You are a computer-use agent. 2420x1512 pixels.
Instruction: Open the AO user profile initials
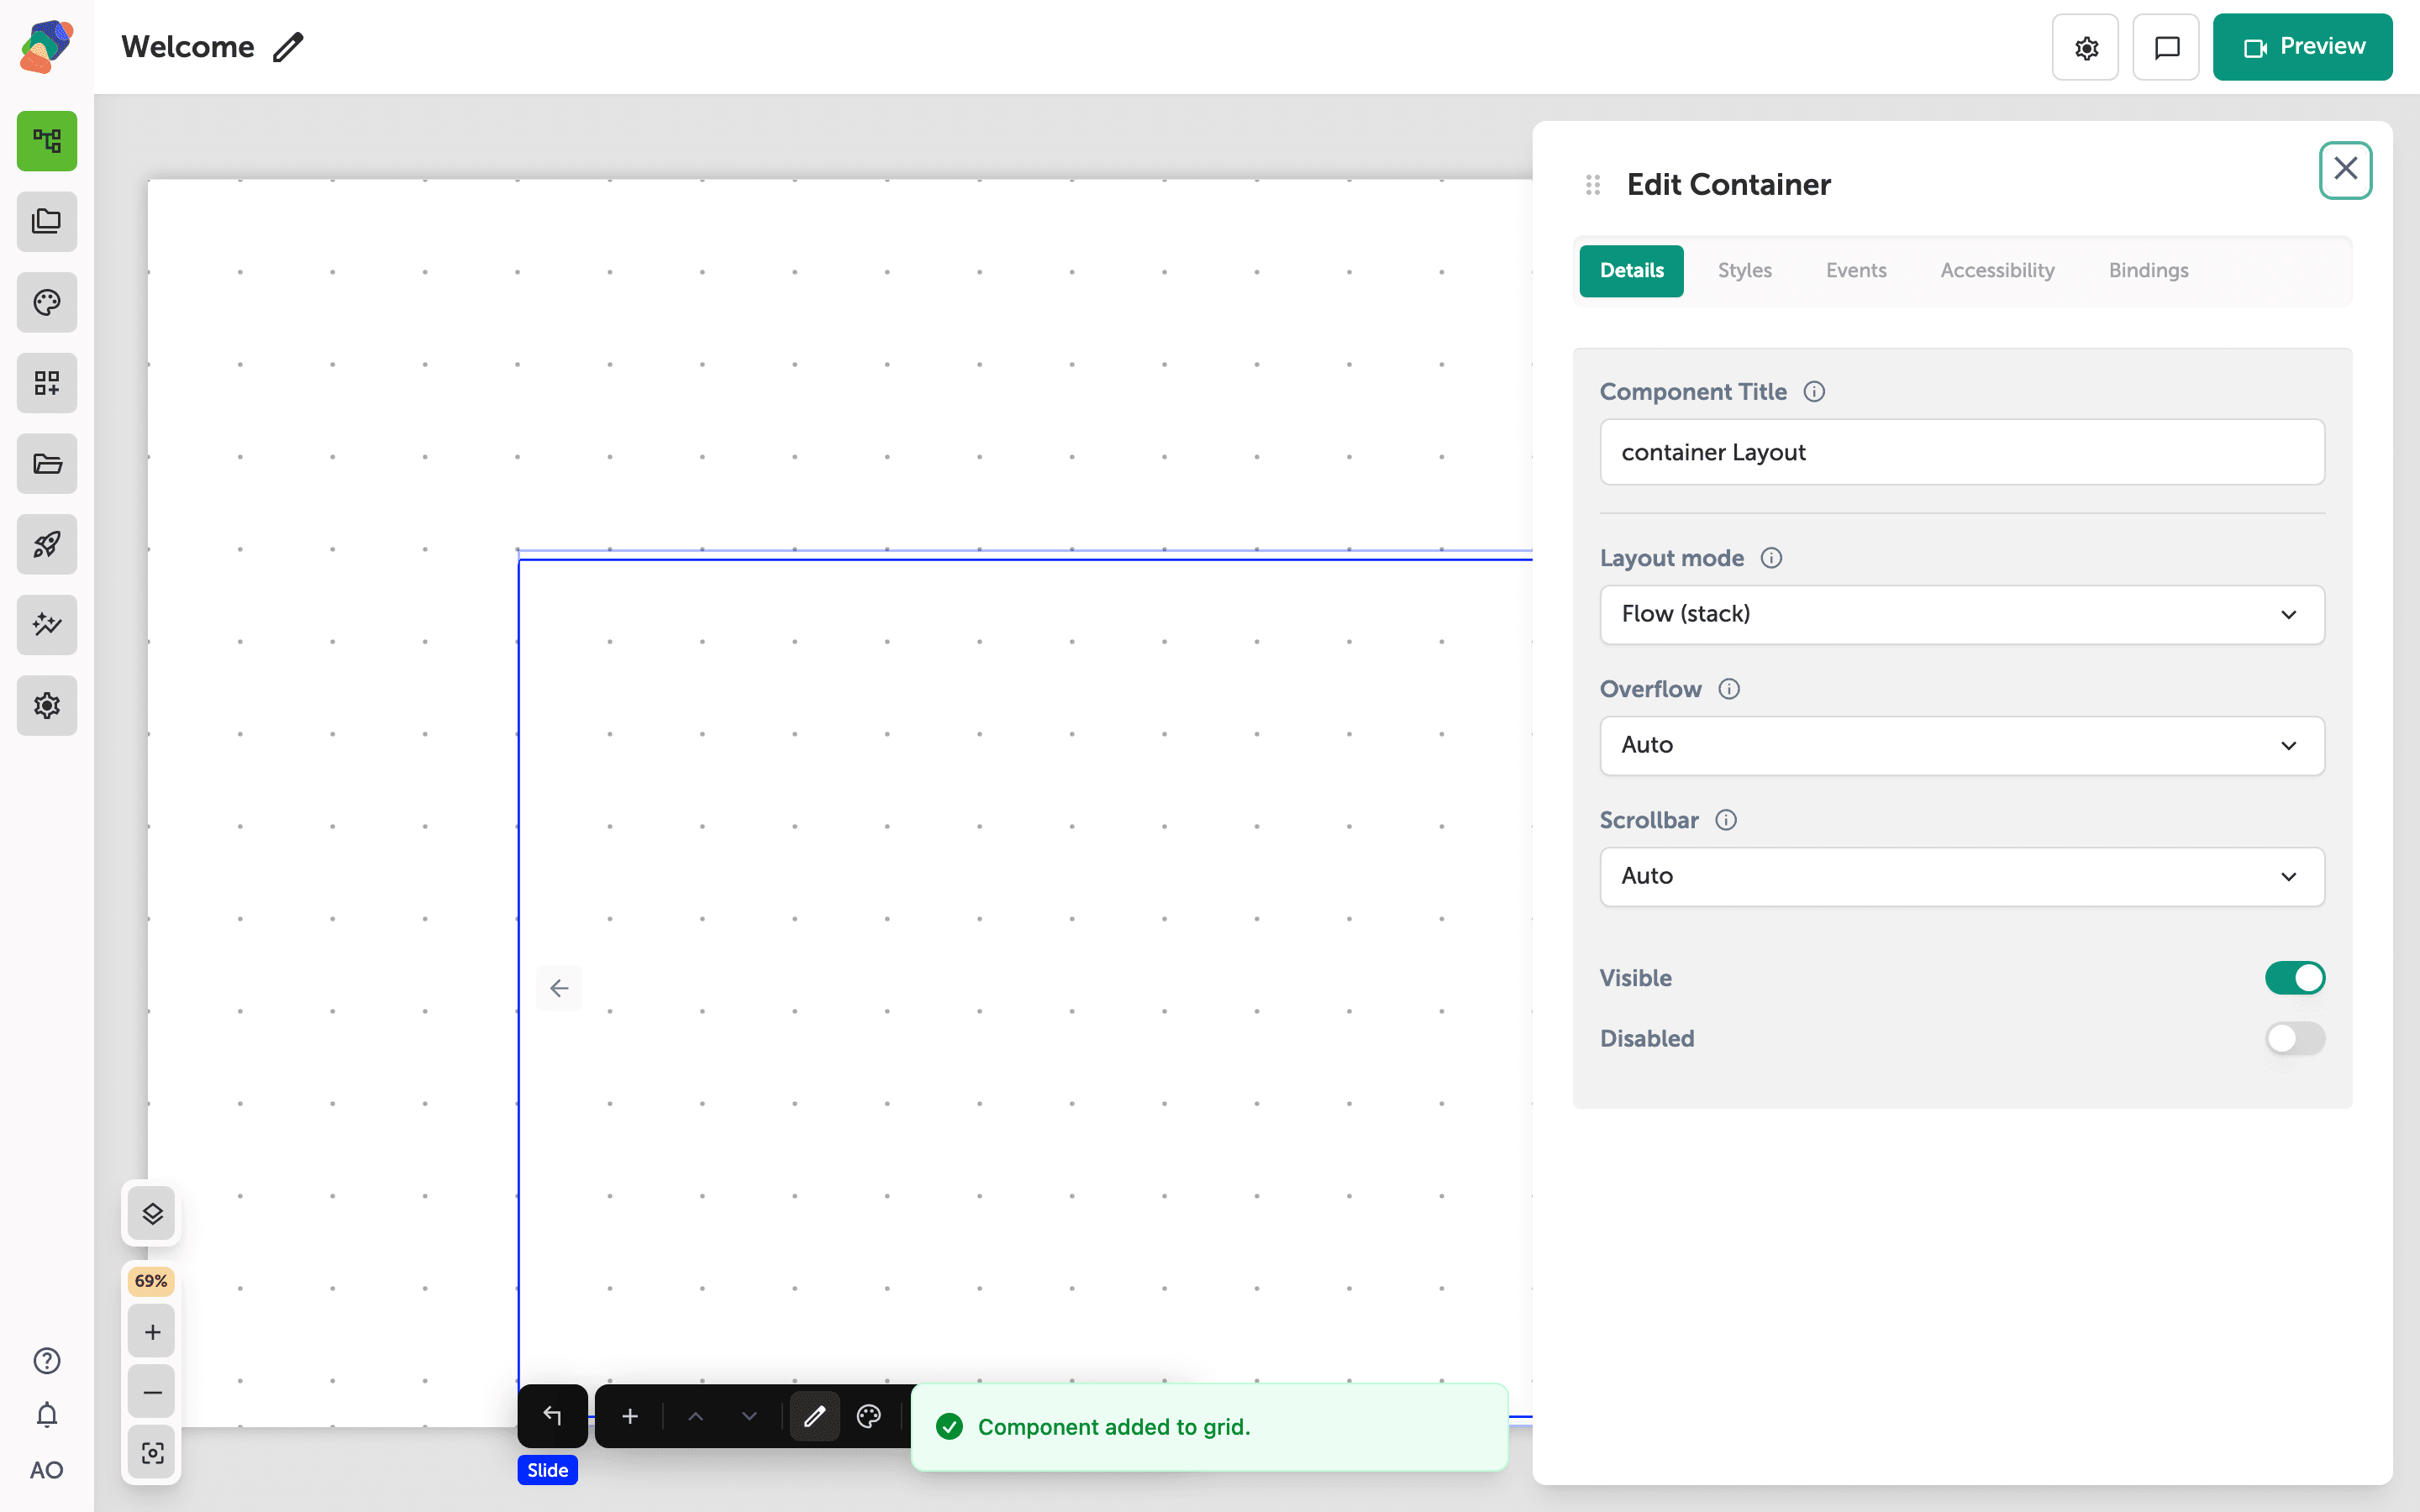[47, 1470]
